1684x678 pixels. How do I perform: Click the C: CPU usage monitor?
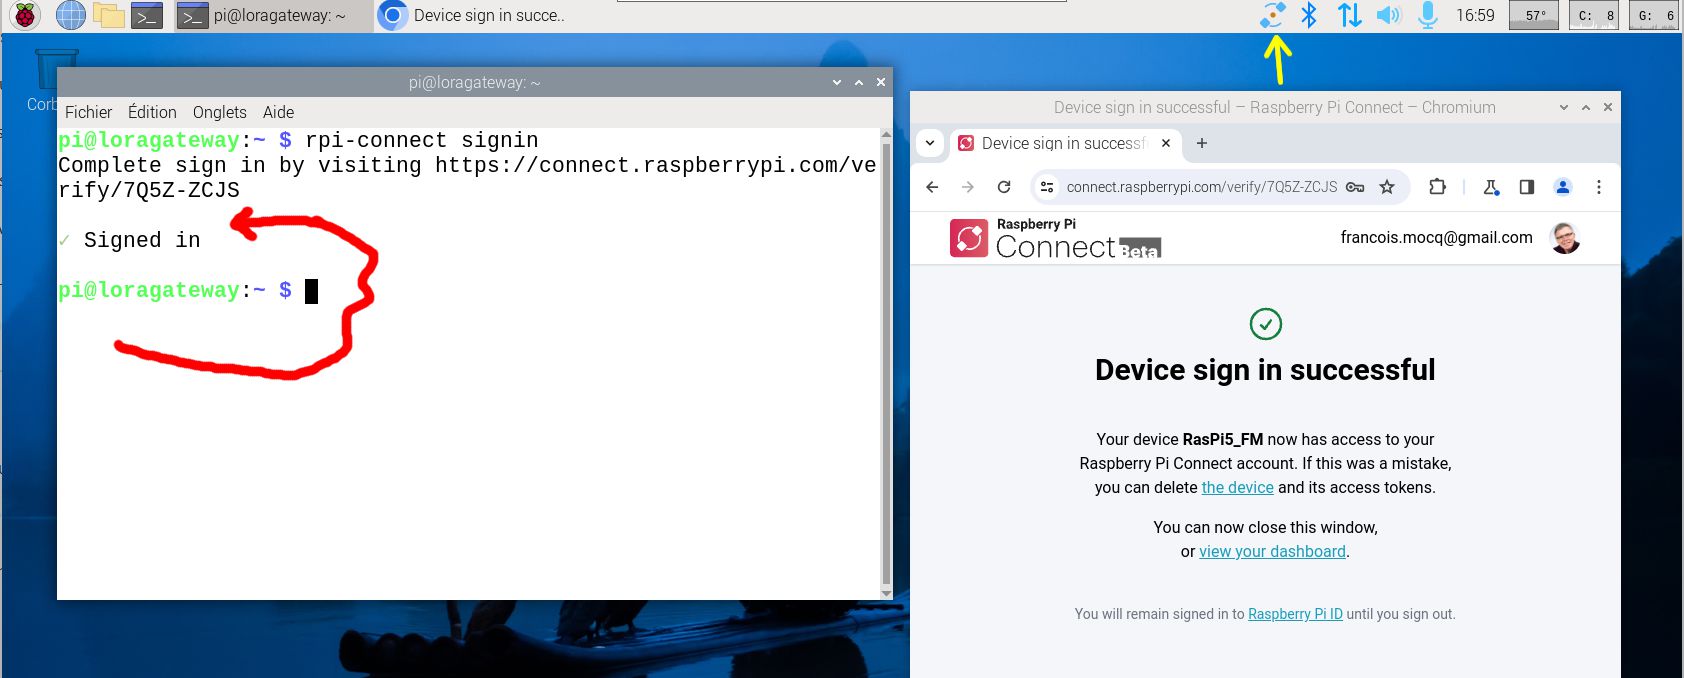tap(1594, 15)
